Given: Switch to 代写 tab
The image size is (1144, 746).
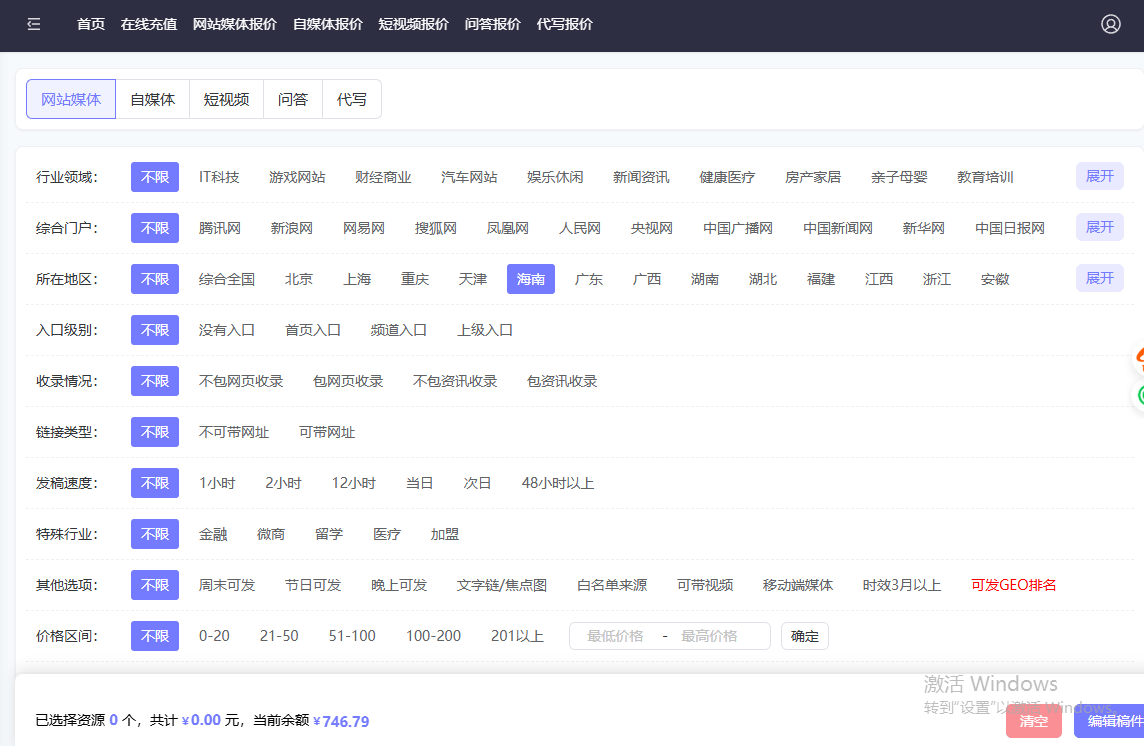Looking at the screenshot, I should 352,99.
